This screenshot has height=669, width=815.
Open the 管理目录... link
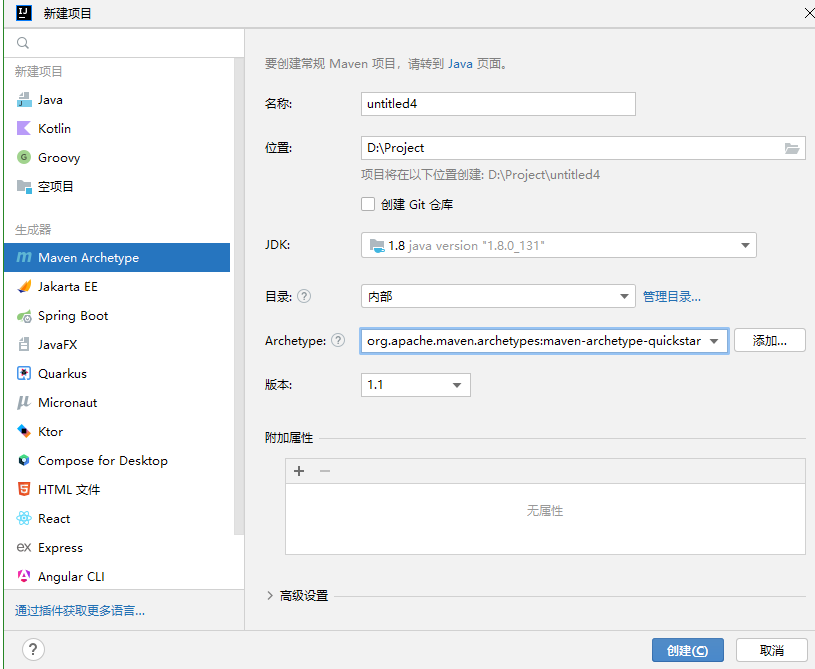[x=671, y=296]
